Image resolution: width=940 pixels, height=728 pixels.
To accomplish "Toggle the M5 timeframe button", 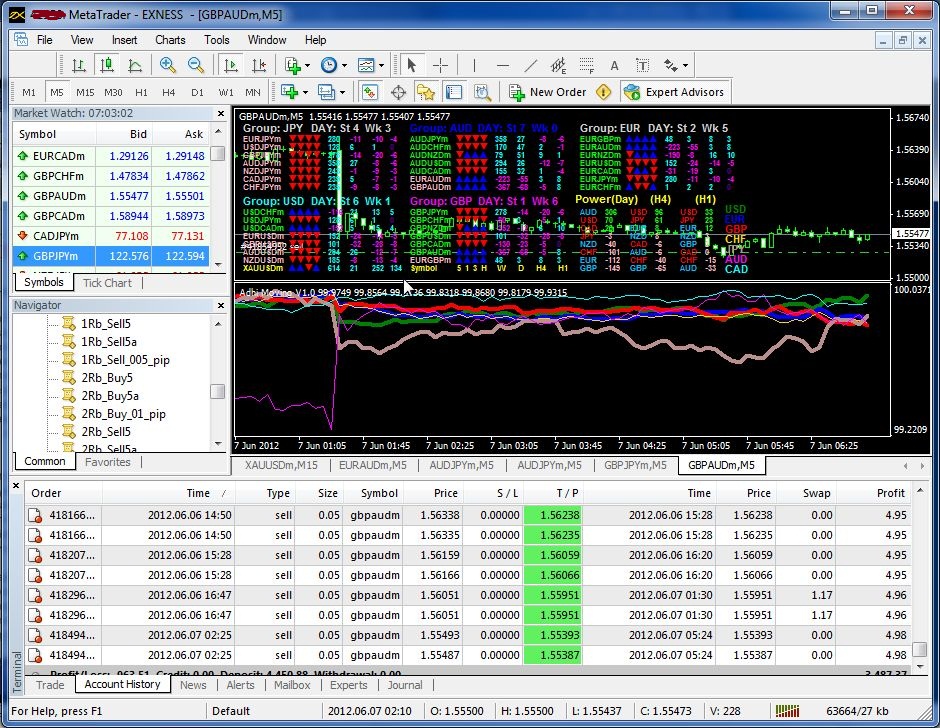I will point(57,92).
